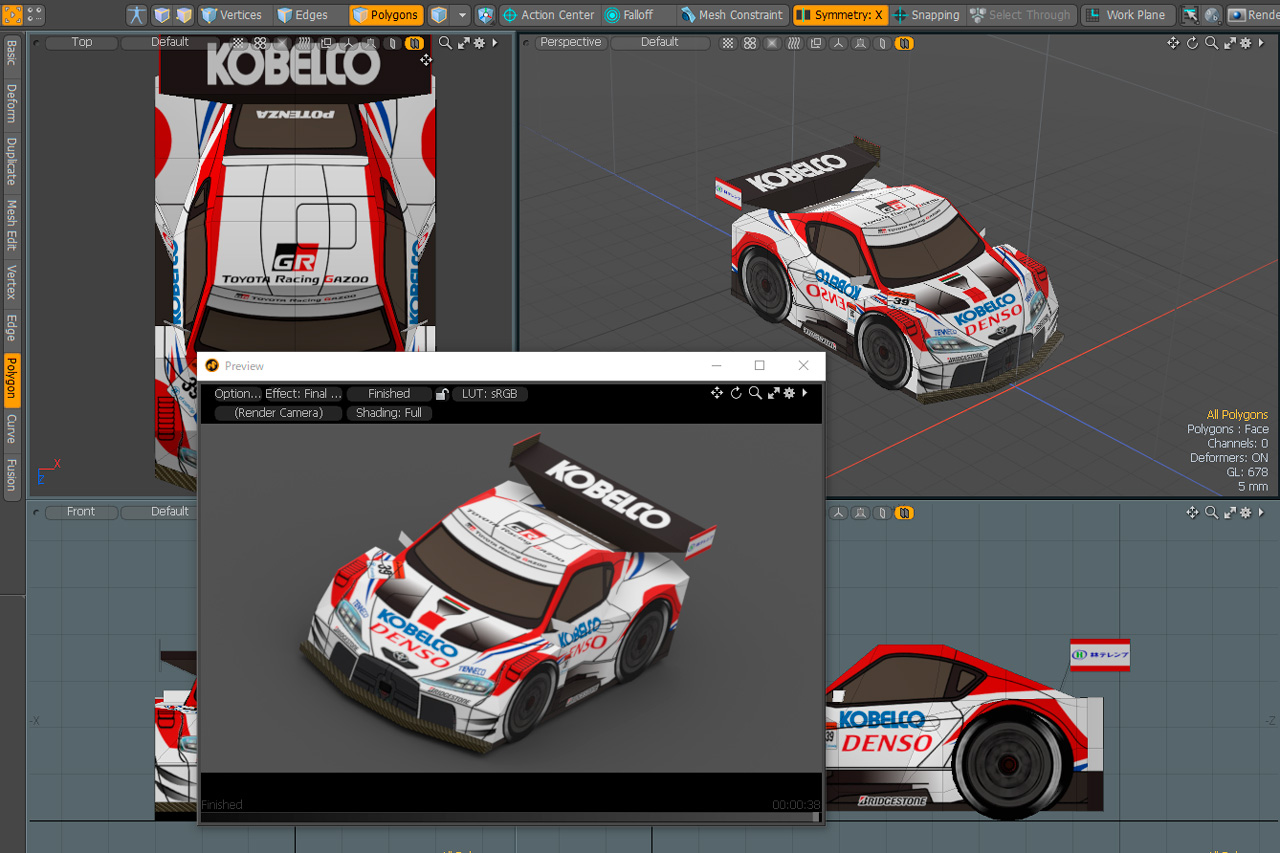Maximize the Perspective viewport via expand icon

tap(1229, 43)
